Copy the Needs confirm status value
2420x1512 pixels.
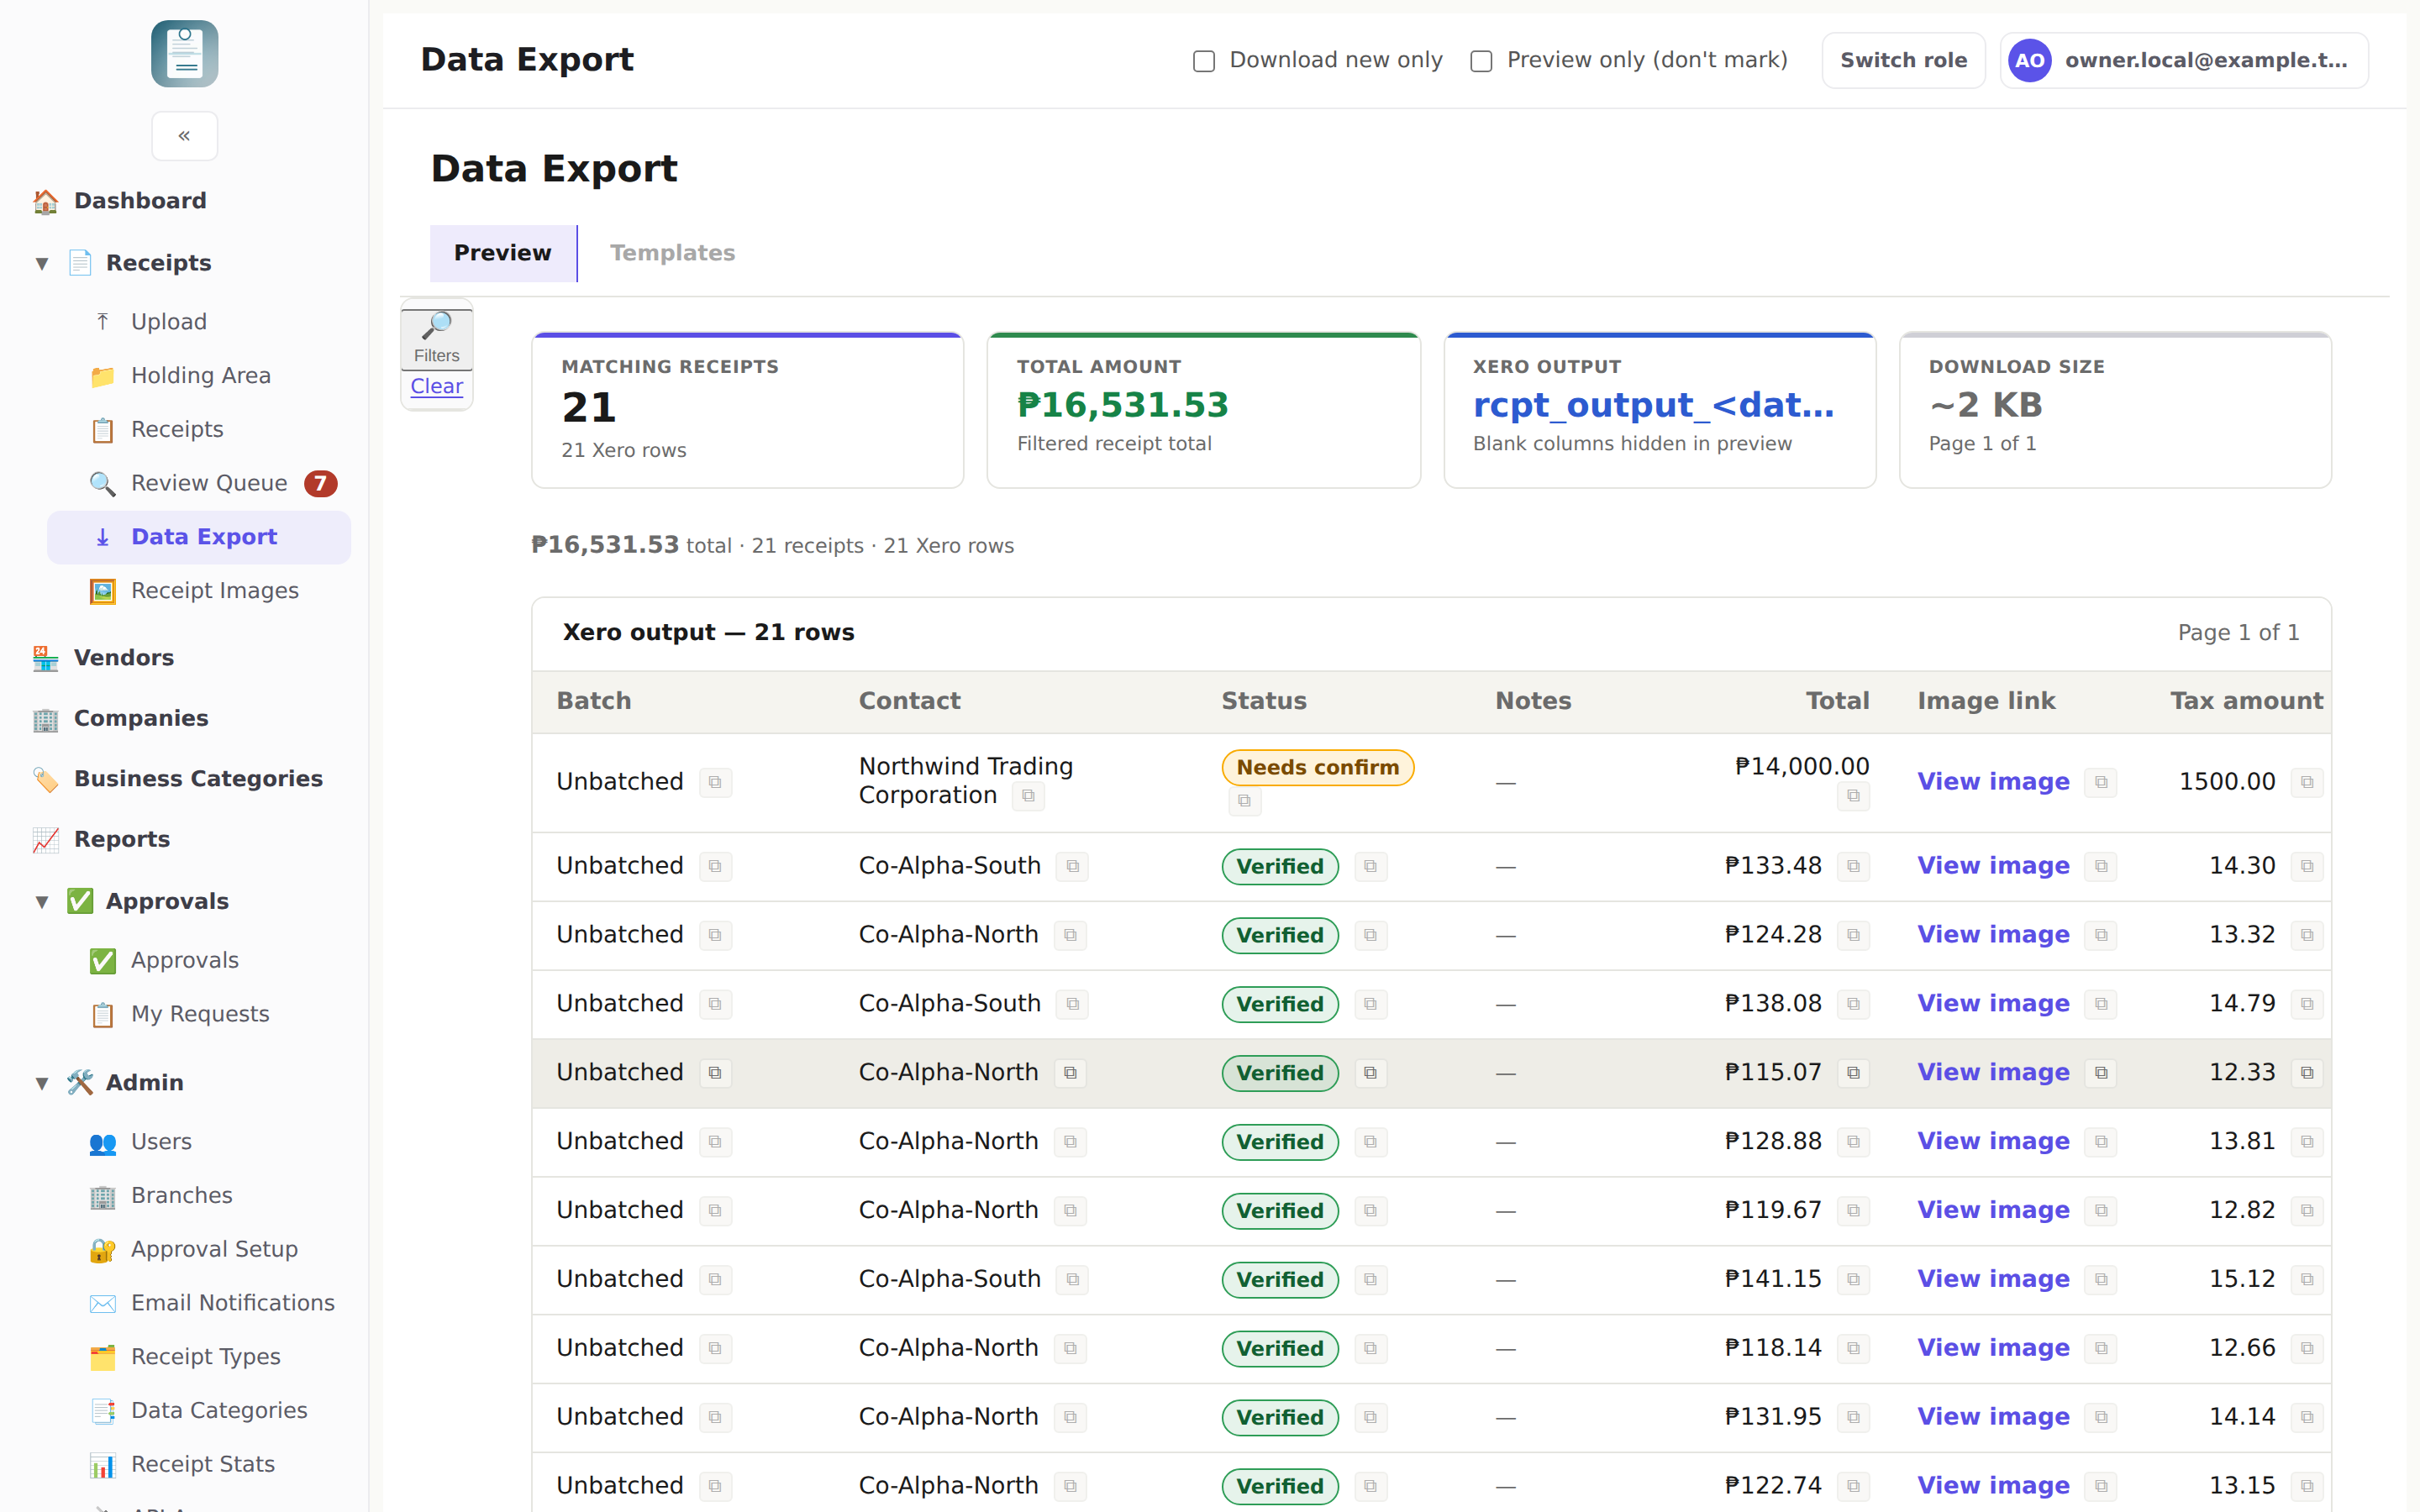tap(1244, 801)
